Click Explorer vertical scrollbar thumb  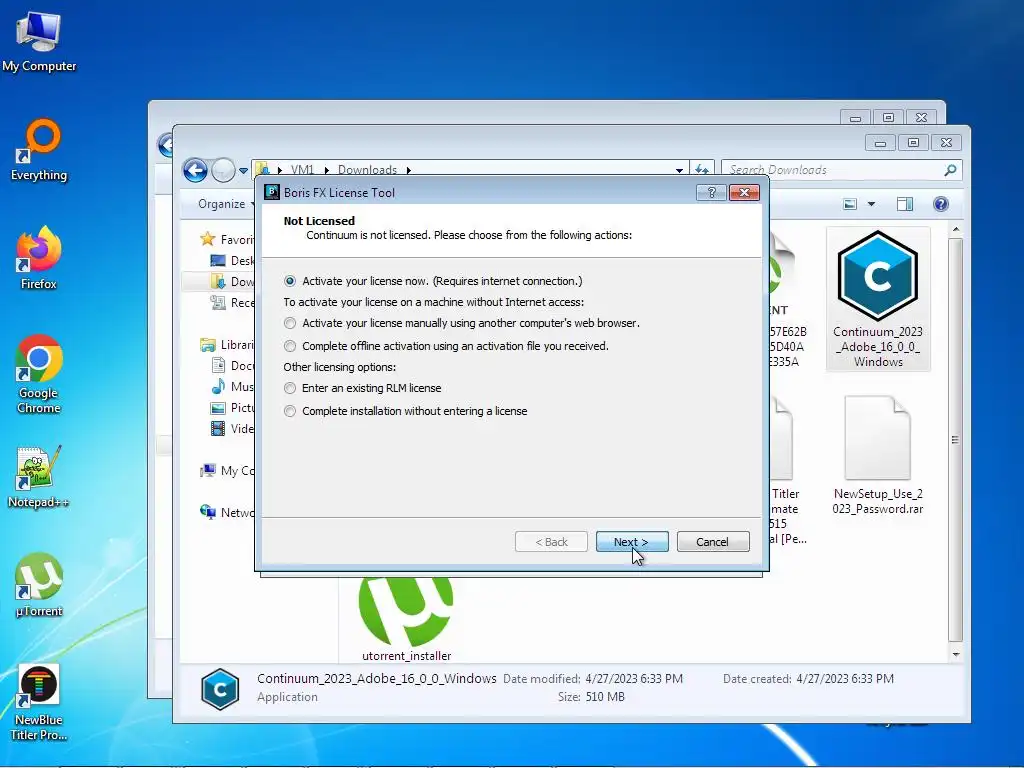(955, 440)
